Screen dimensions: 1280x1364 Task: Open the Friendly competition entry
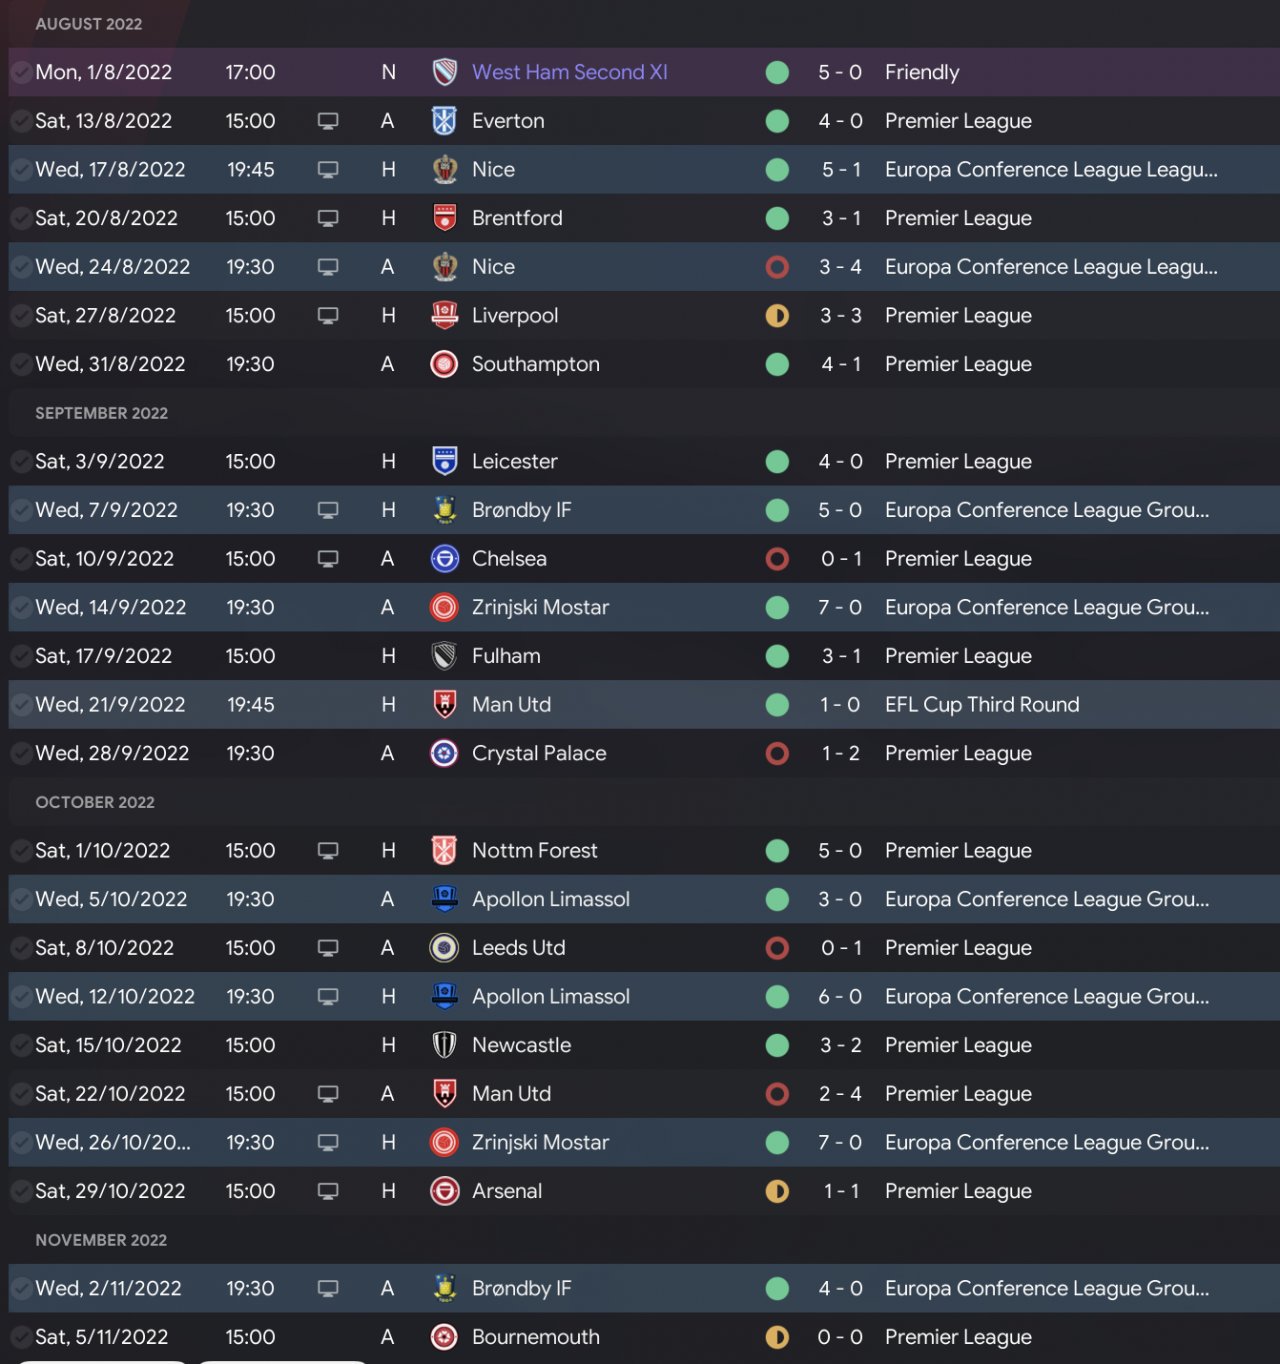click(x=921, y=72)
